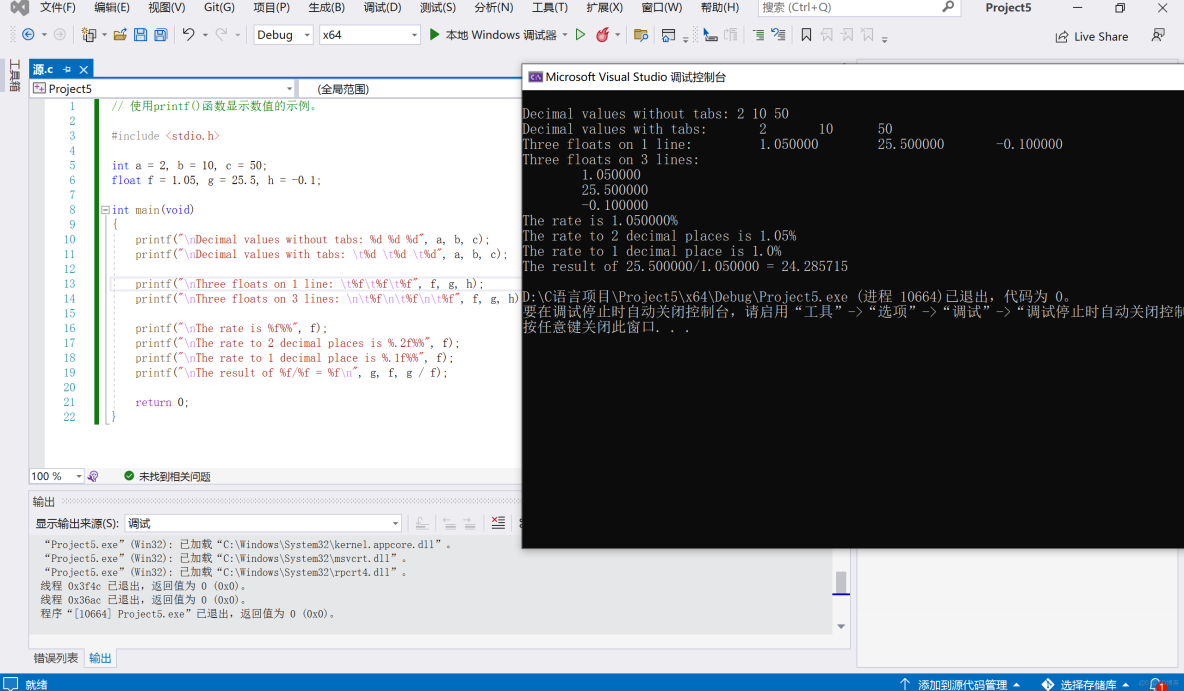Close the 源.c editor tab
Viewport: 1184px width, 691px height.
84,69
